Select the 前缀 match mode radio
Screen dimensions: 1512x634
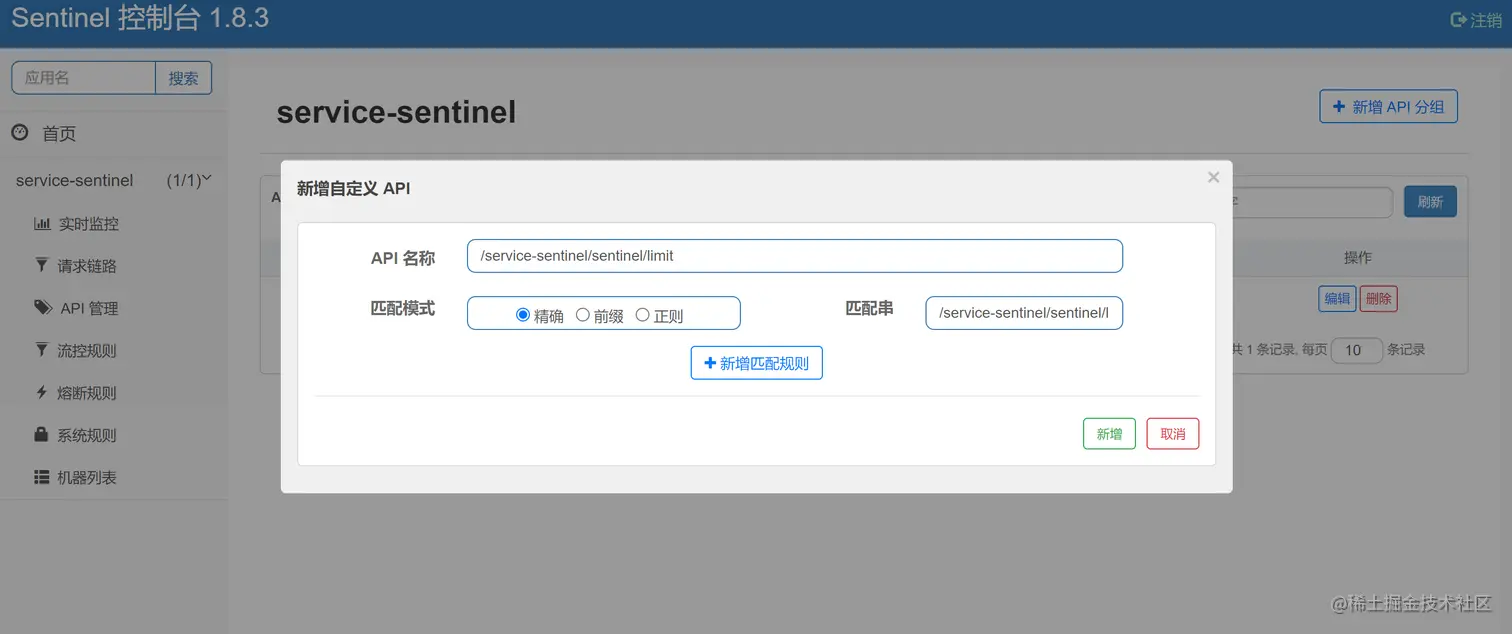pos(582,315)
